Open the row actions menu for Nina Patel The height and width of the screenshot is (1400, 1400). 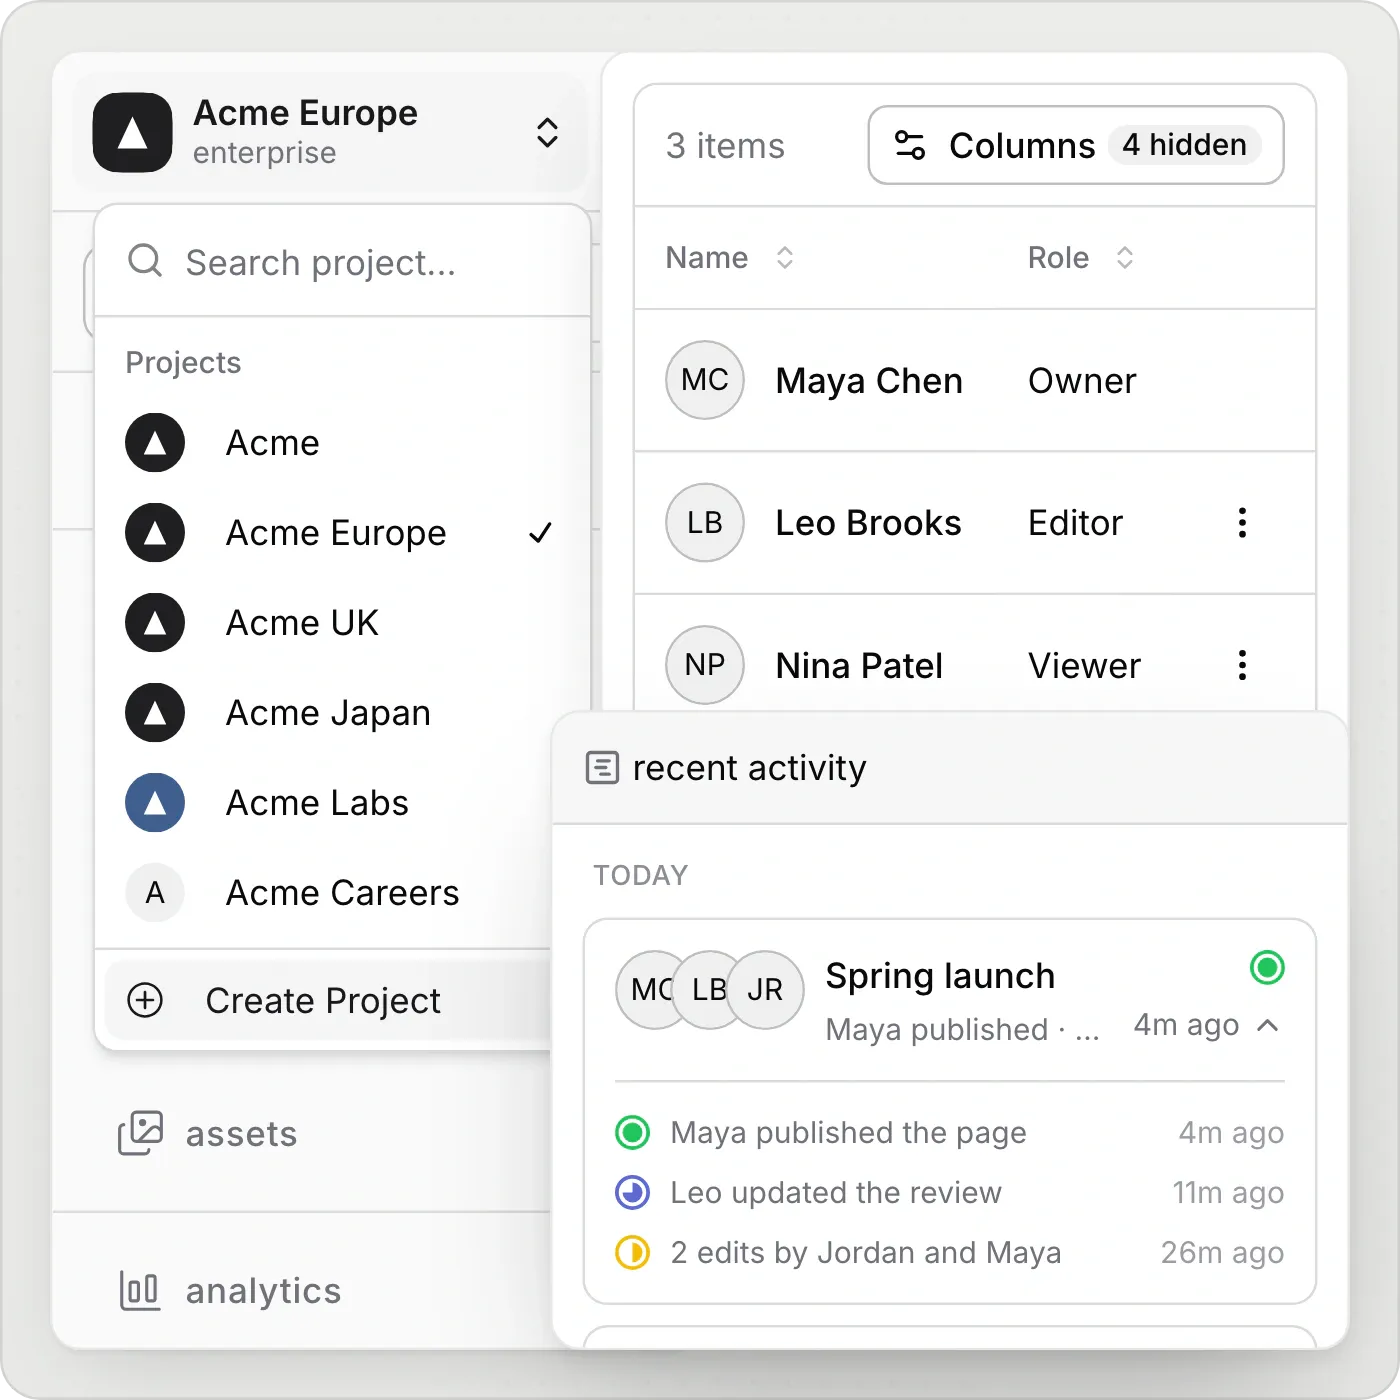[x=1242, y=665]
